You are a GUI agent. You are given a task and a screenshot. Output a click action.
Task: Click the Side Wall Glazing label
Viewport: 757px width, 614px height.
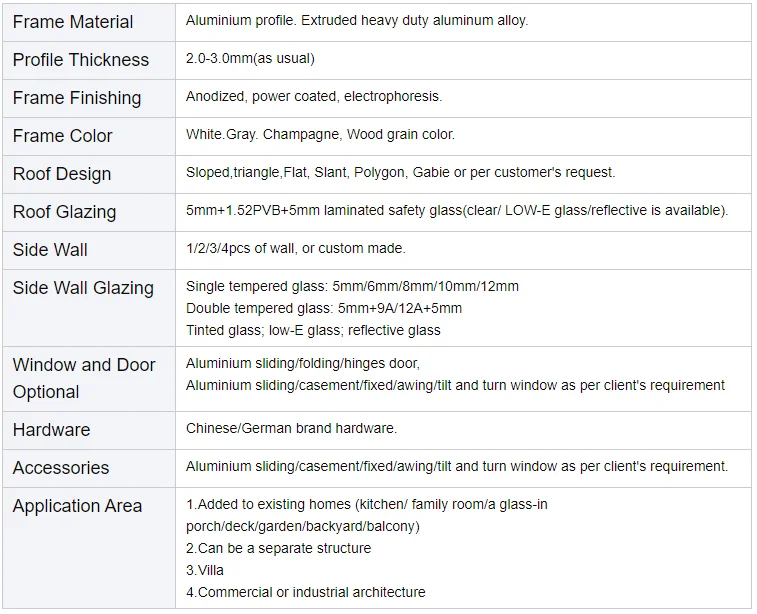point(83,288)
